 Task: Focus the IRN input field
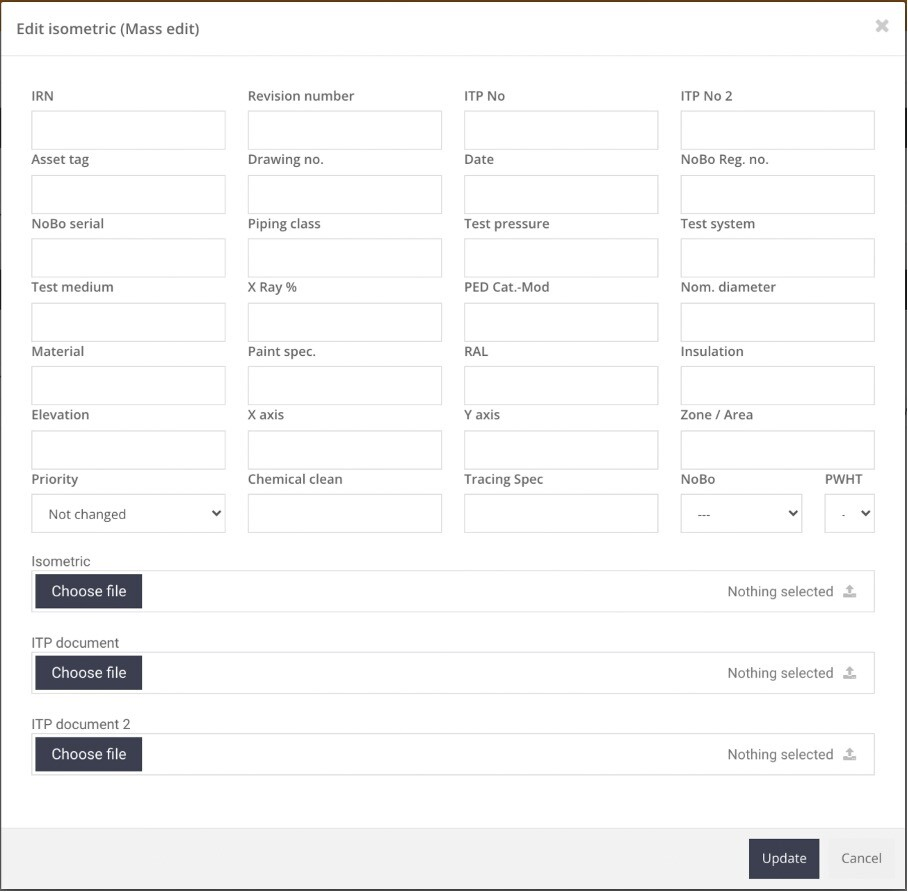click(x=128, y=130)
